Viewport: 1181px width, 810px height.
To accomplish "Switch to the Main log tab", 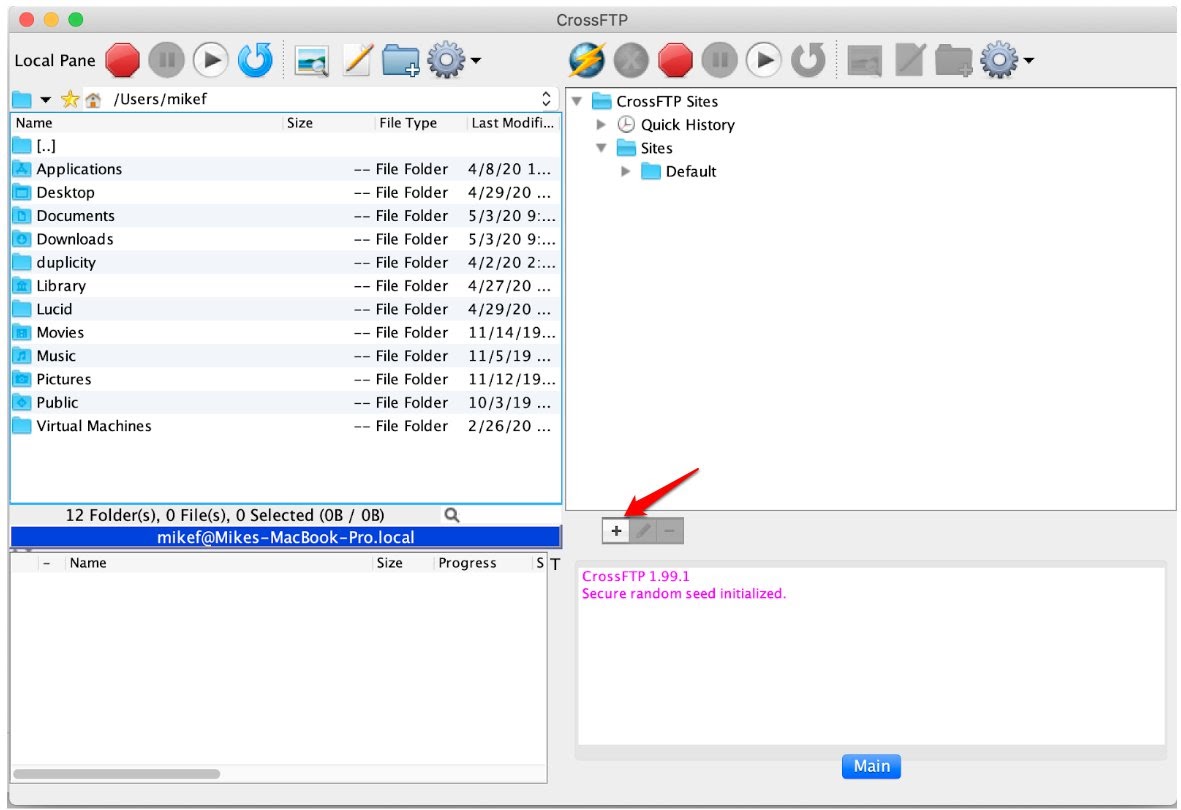I will click(x=871, y=766).
